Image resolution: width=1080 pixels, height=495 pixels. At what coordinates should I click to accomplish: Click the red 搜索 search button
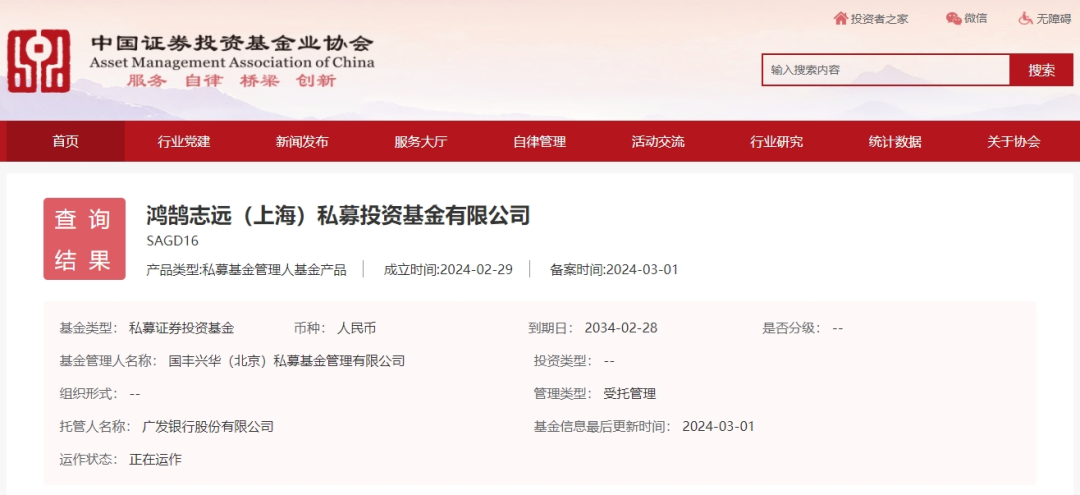click(x=1041, y=70)
